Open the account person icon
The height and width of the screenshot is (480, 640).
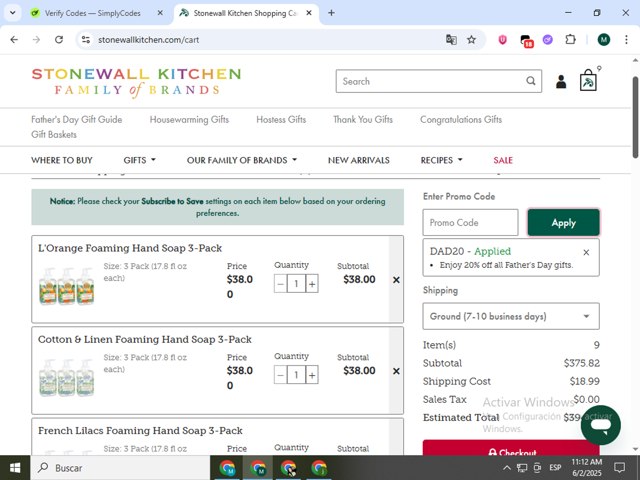point(561,82)
